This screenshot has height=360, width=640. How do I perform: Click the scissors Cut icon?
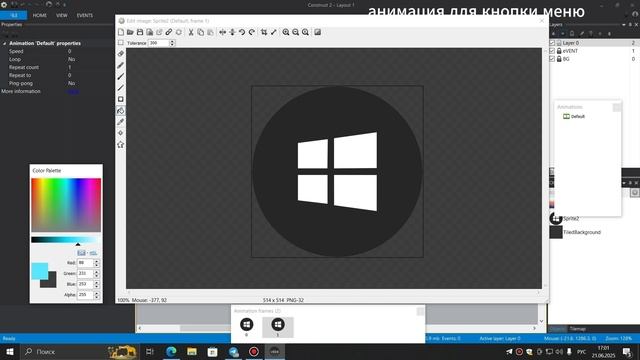pos(191,32)
